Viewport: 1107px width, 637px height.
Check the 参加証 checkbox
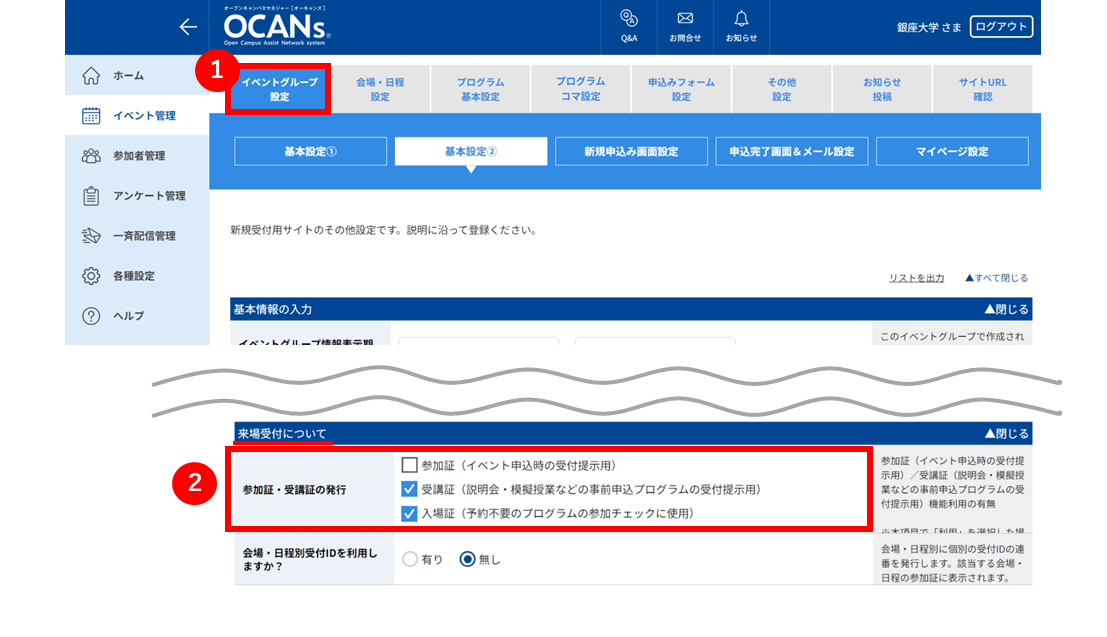tap(409, 465)
